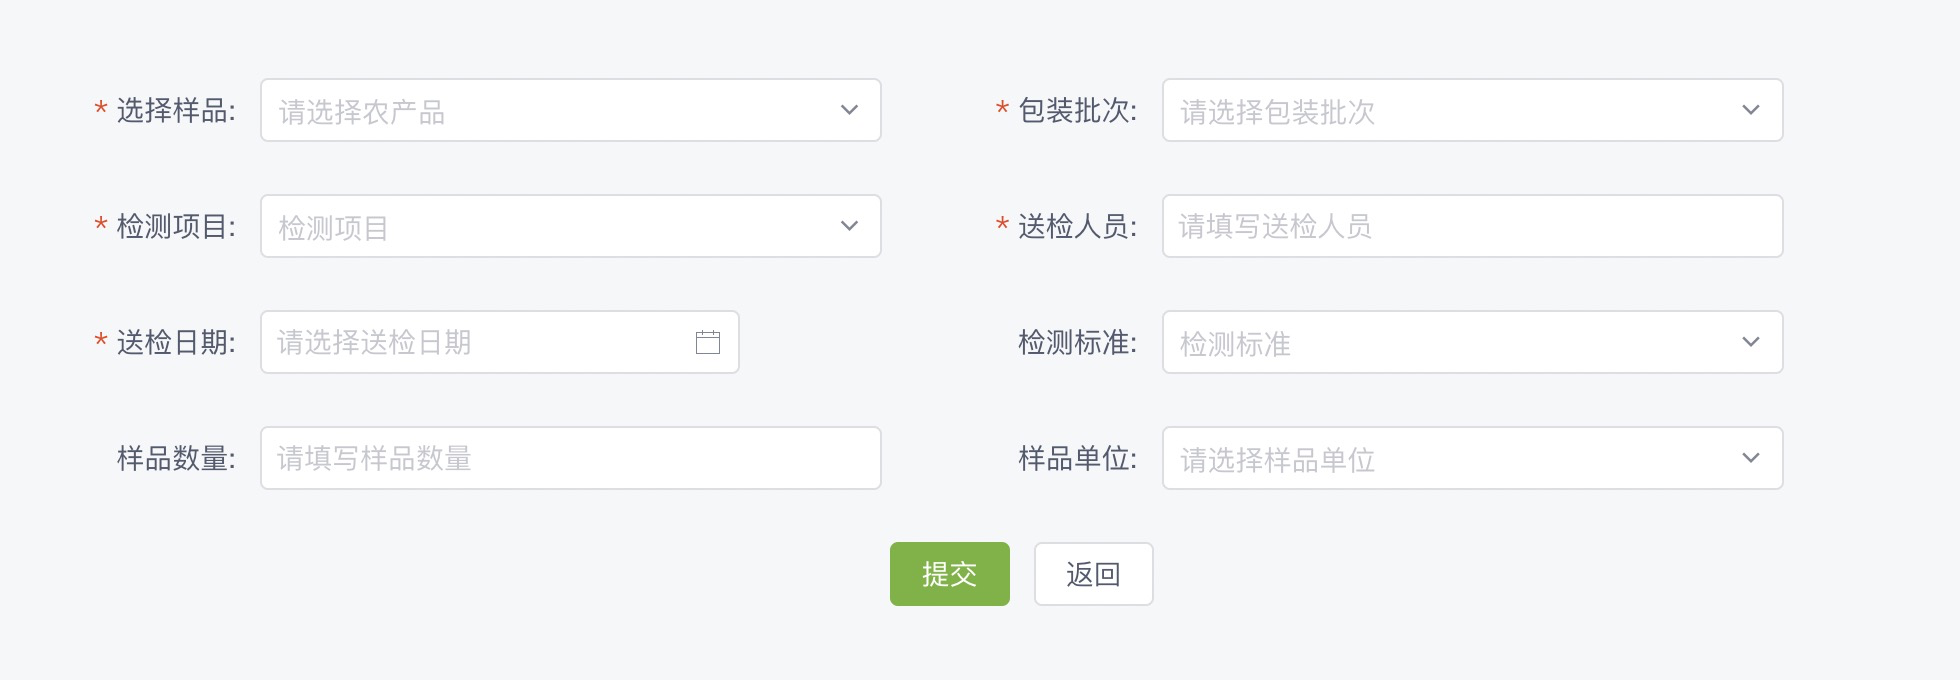This screenshot has width=1960, height=680.
Task: Click chevron arrow of 样品单位 dropdown
Action: pyautogui.click(x=1751, y=458)
